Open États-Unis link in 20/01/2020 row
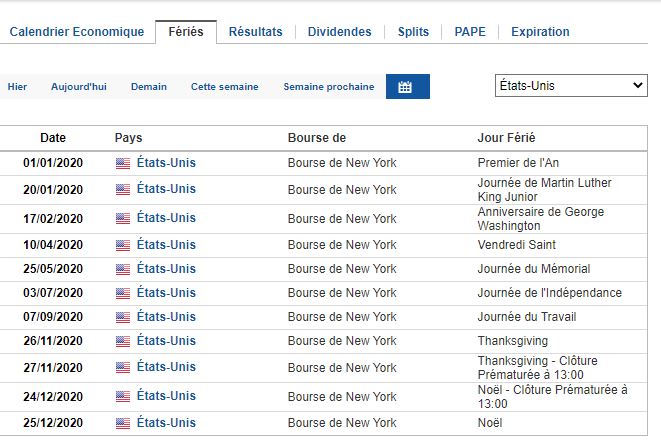The width and height of the screenshot is (661, 442). [x=166, y=189]
